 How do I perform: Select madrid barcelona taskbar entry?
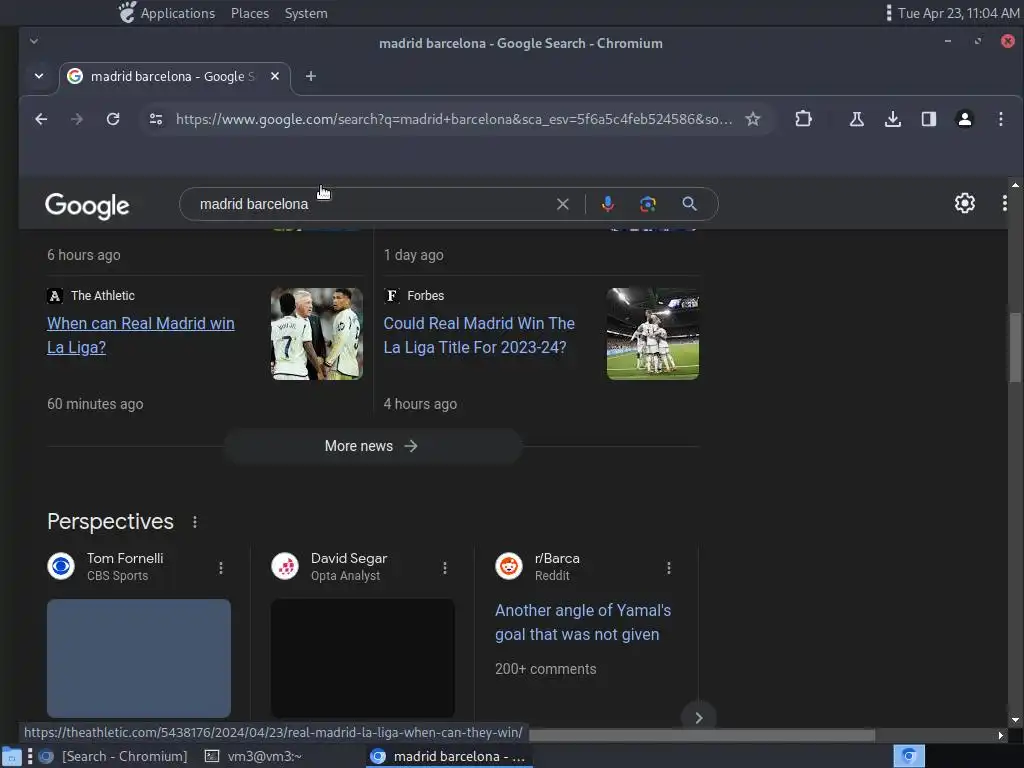(449, 756)
